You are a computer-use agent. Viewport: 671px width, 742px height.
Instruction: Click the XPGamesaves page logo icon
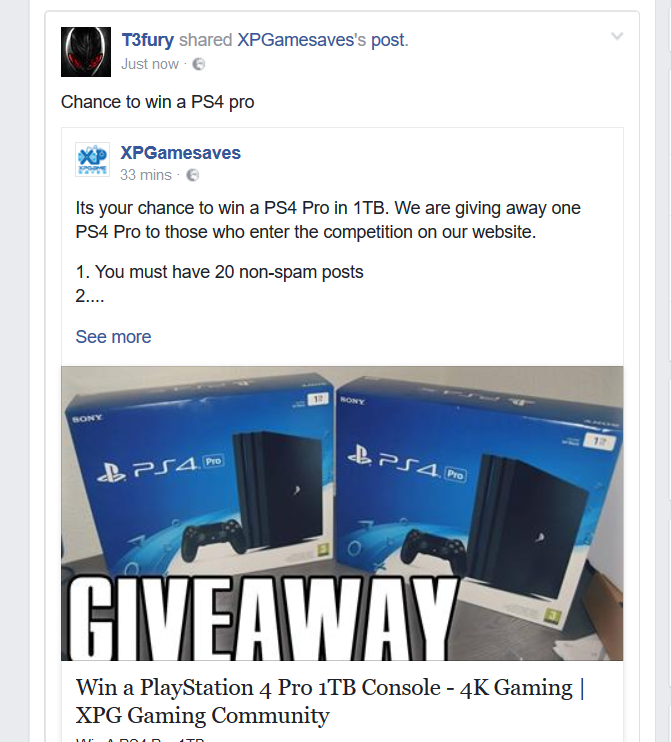tap(92, 159)
